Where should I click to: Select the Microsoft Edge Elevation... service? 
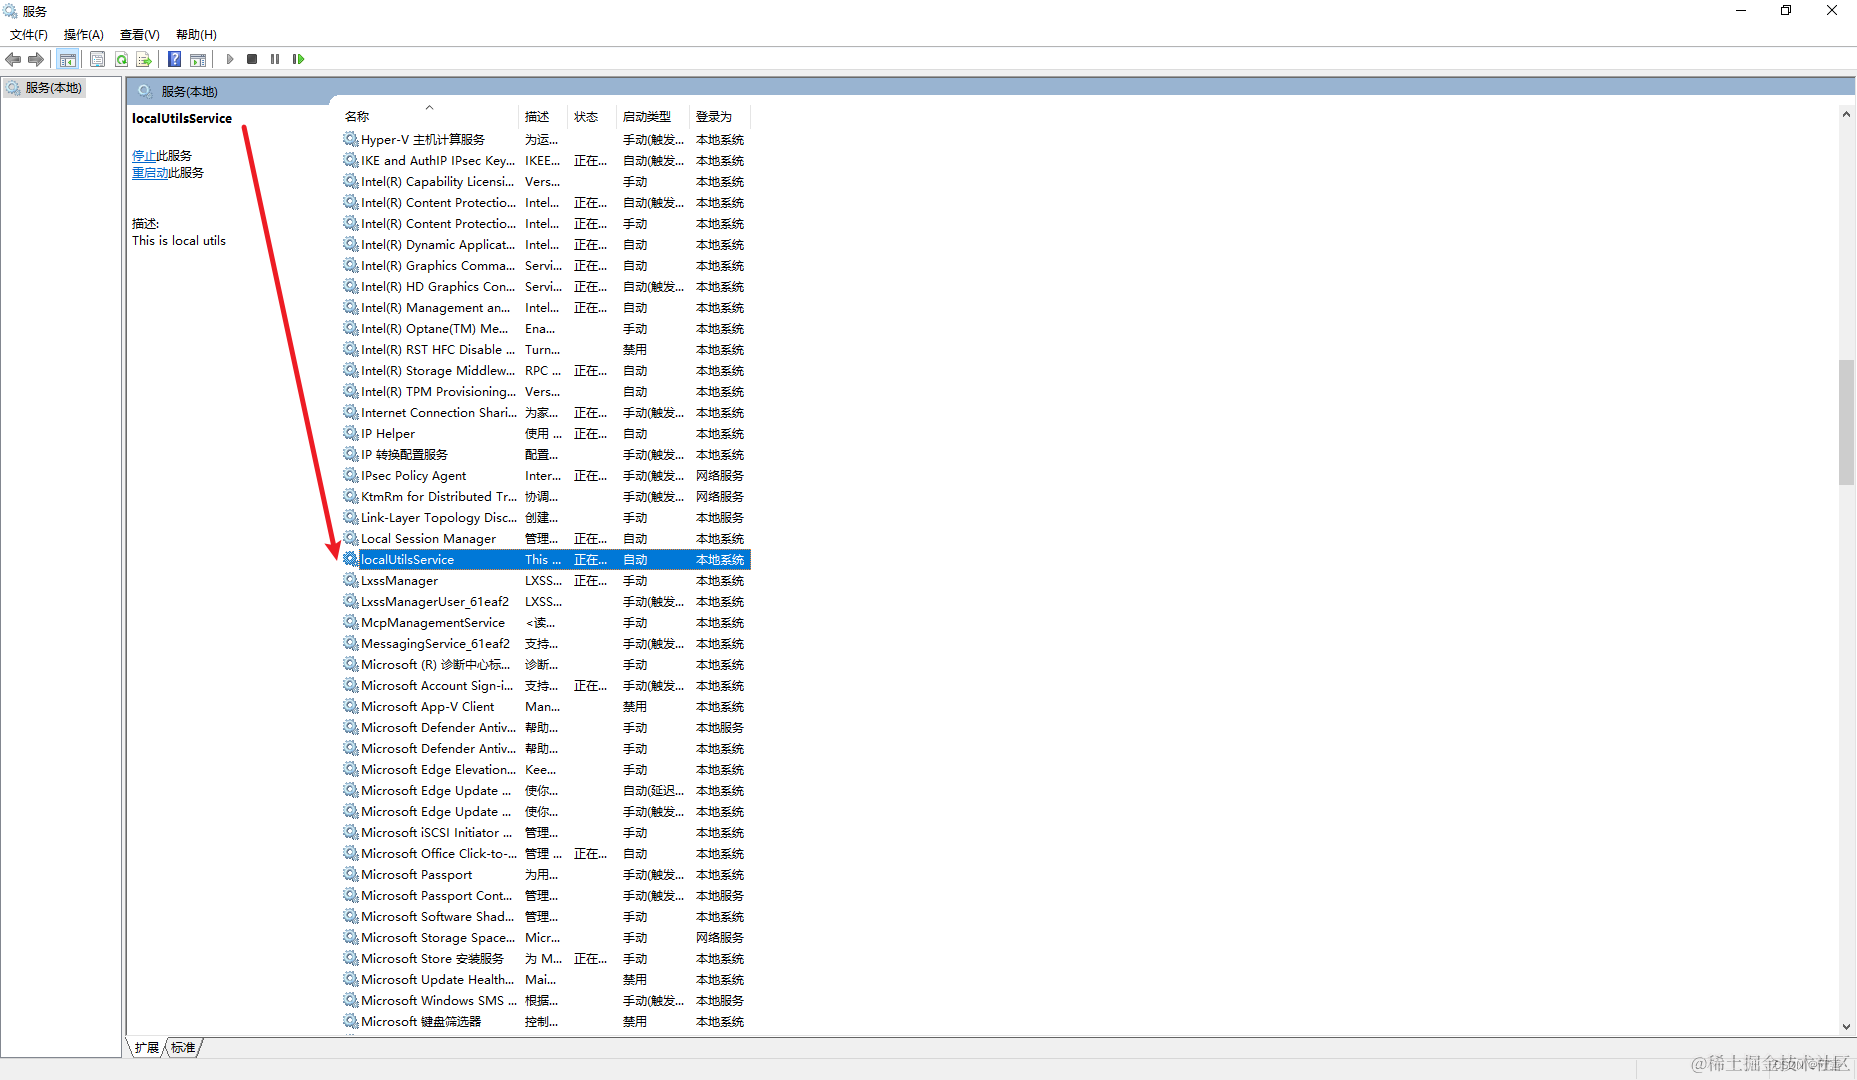(x=546, y=770)
